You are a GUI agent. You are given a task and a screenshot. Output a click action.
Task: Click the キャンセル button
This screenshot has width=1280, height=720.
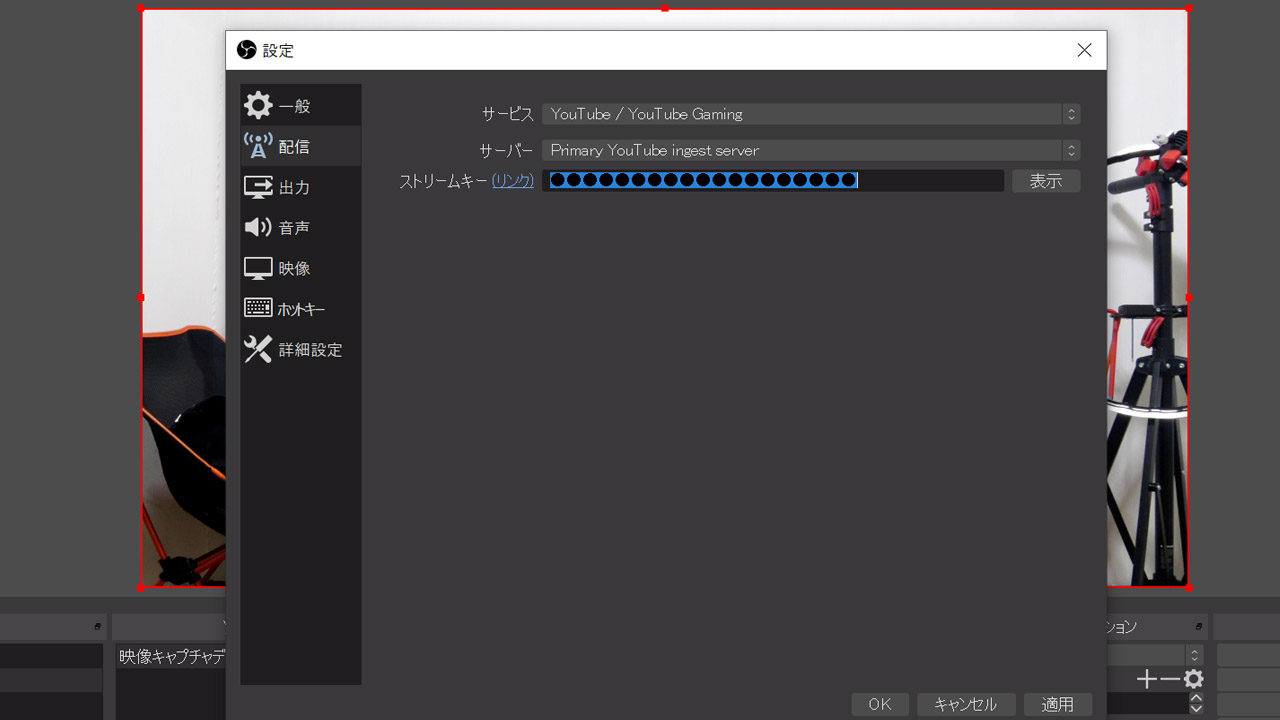click(966, 704)
